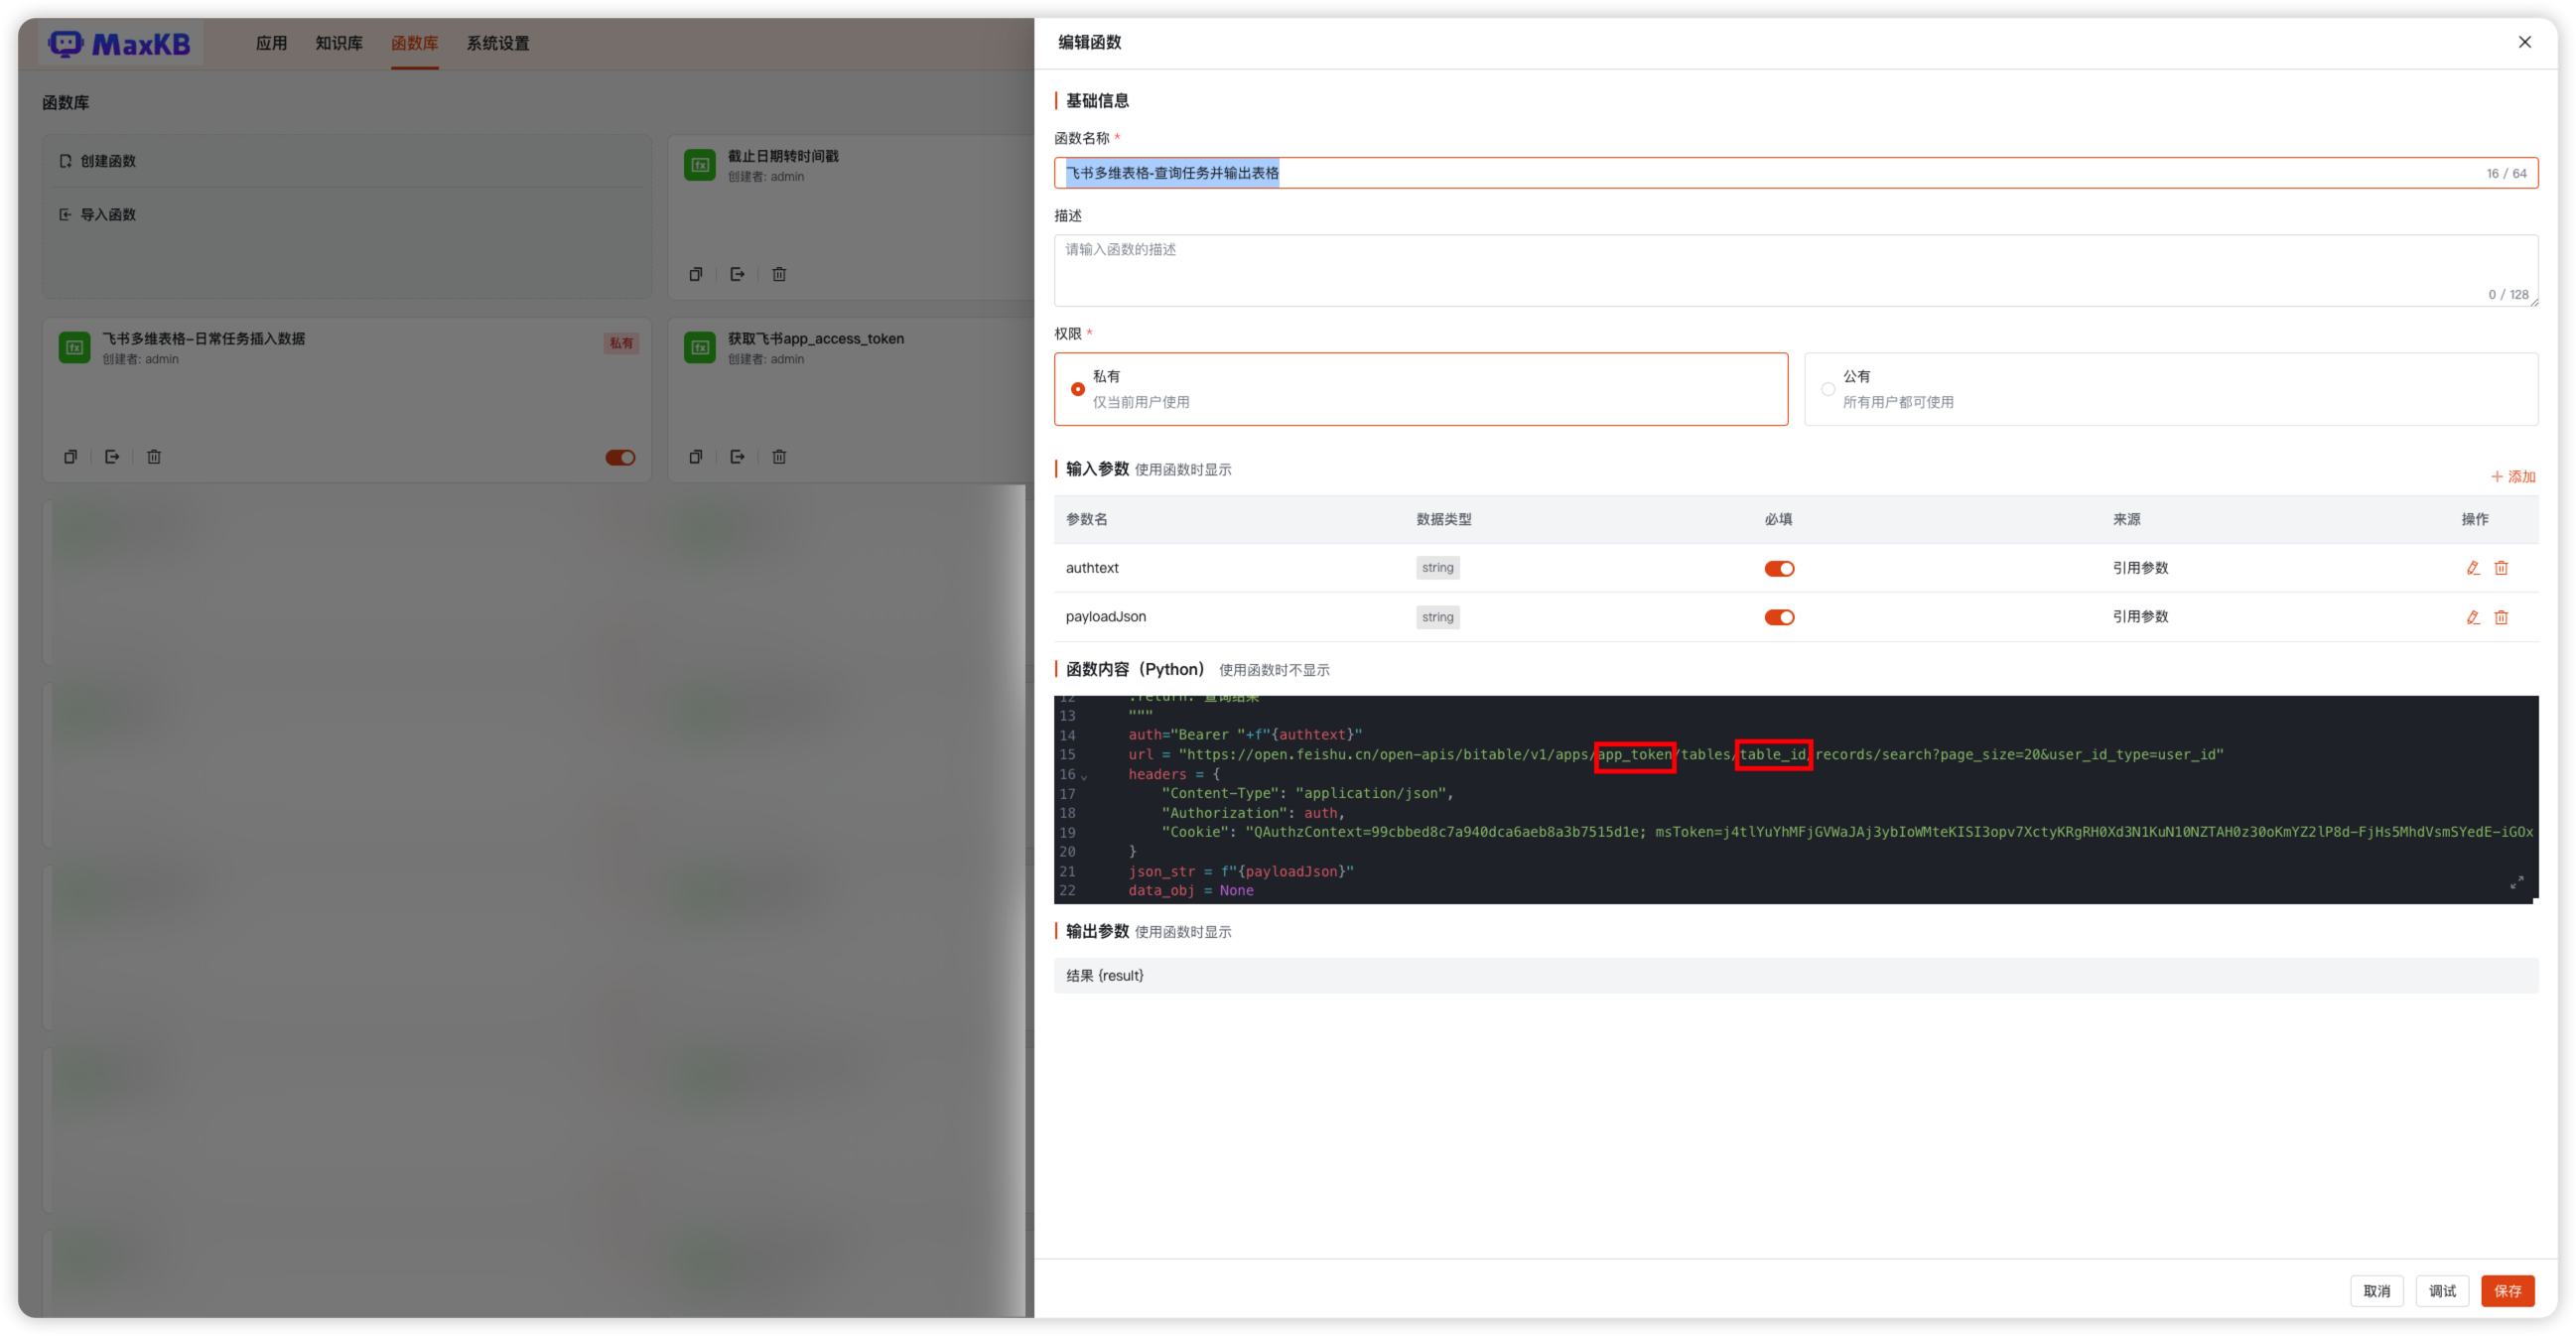The height and width of the screenshot is (1336, 2576).
Task: Click the function description text area
Action: [1794, 270]
